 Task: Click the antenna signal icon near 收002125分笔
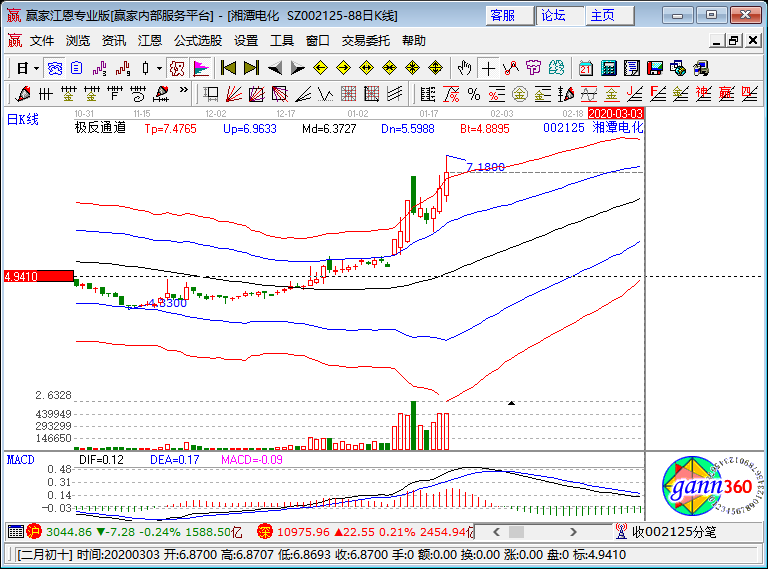pos(621,531)
